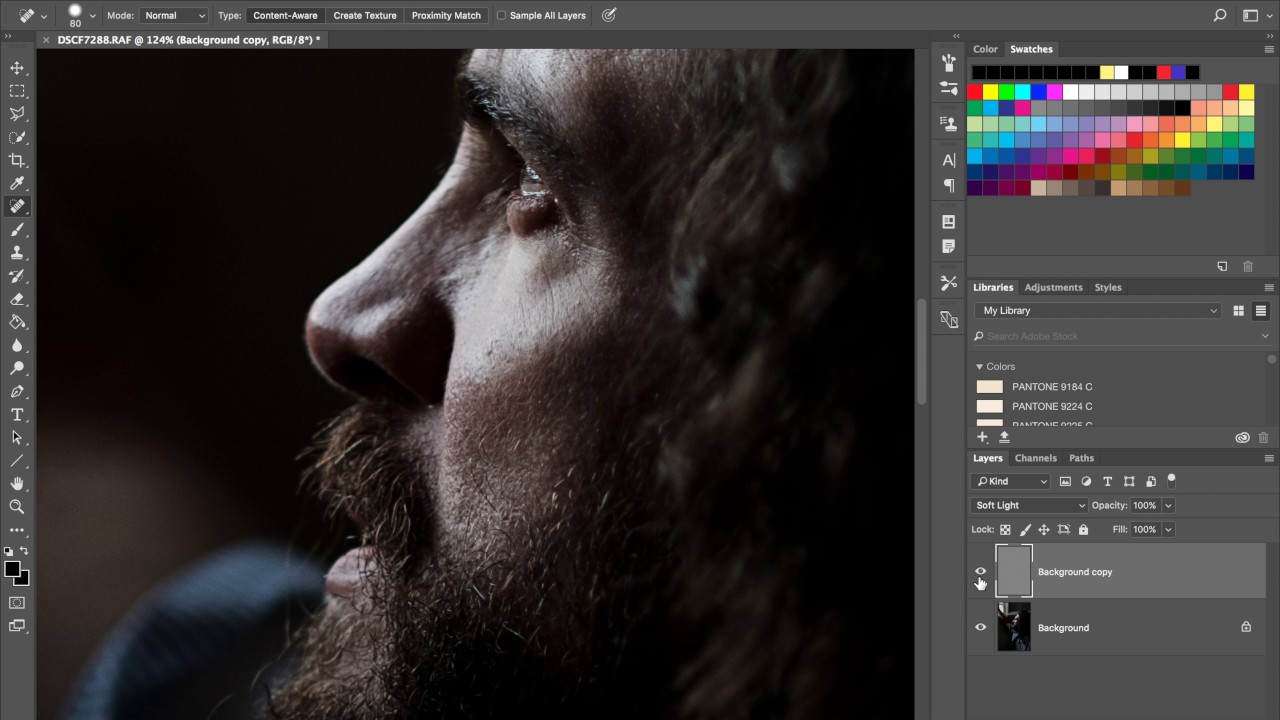Expand the My Library dropdown

(1098, 311)
